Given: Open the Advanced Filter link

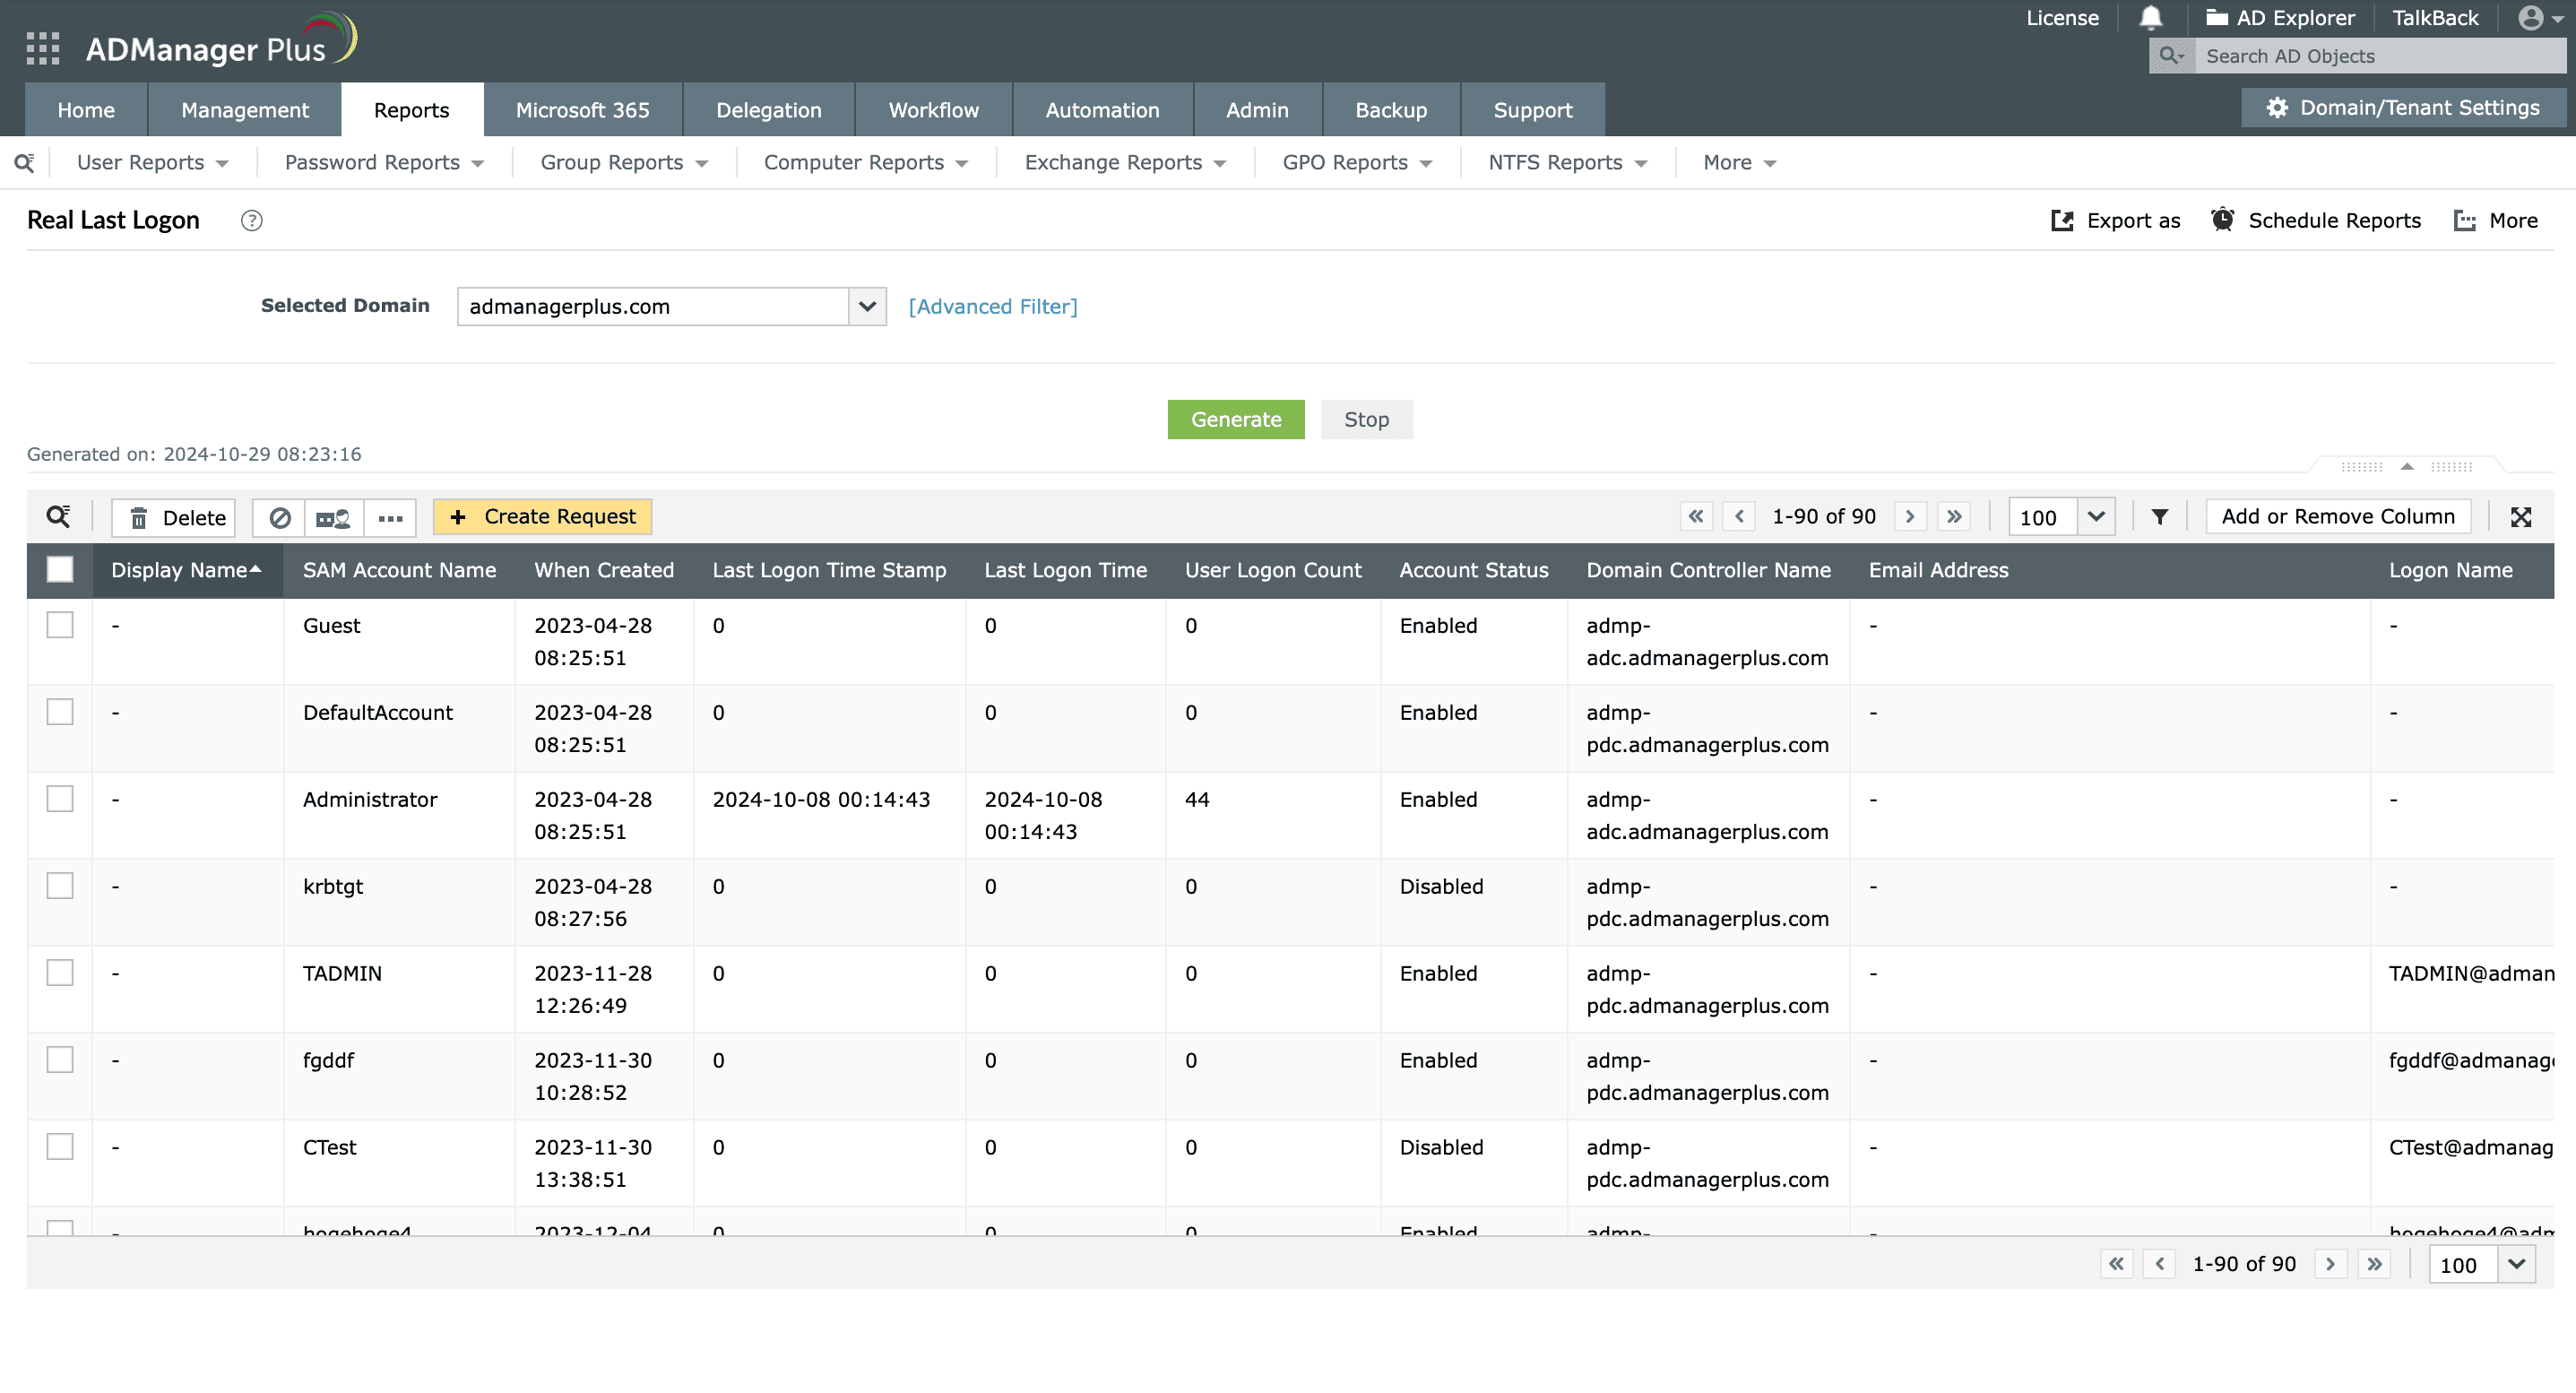Looking at the screenshot, I should coord(992,306).
